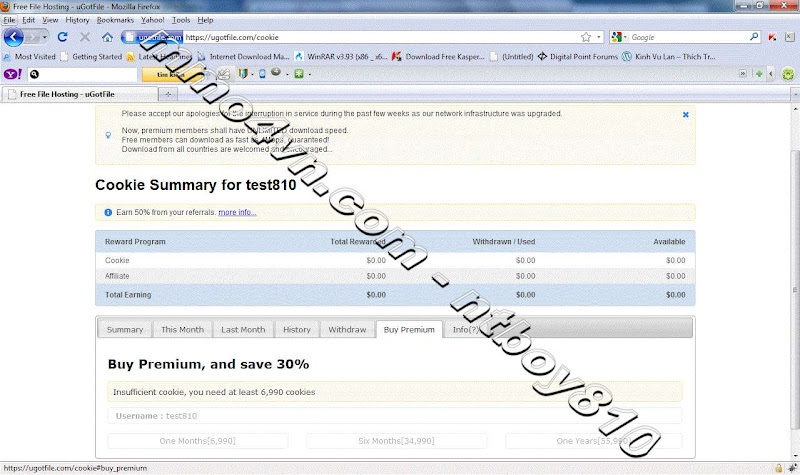Click the padlock security icon in status bar

point(779,468)
